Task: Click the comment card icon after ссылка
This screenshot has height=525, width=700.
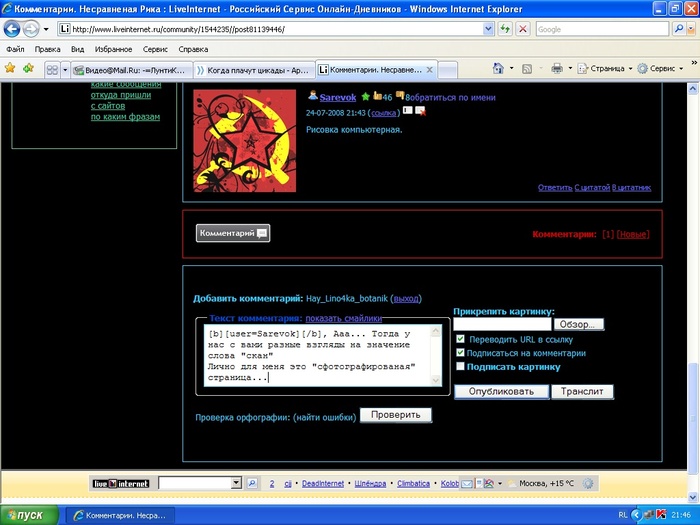Action: (x=408, y=110)
